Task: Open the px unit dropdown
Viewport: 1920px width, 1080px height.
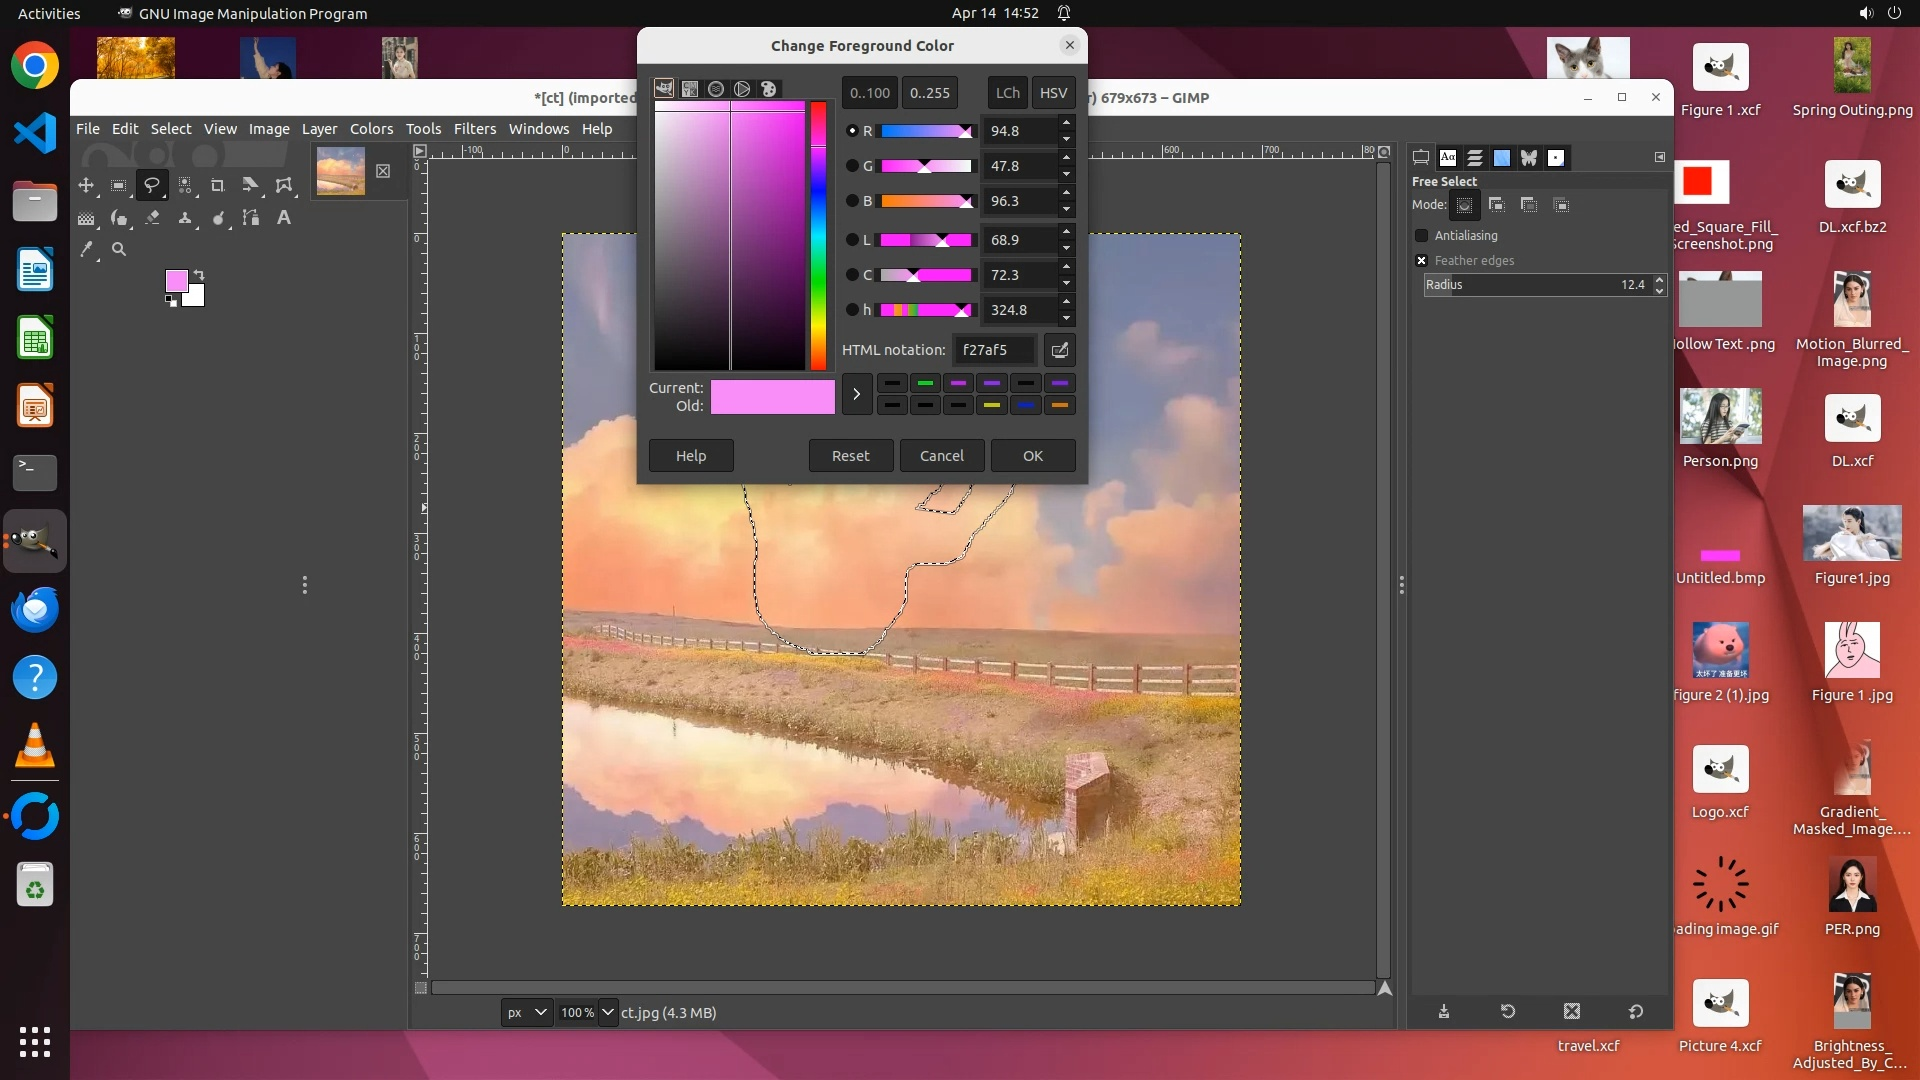Action: point(526,1012)
